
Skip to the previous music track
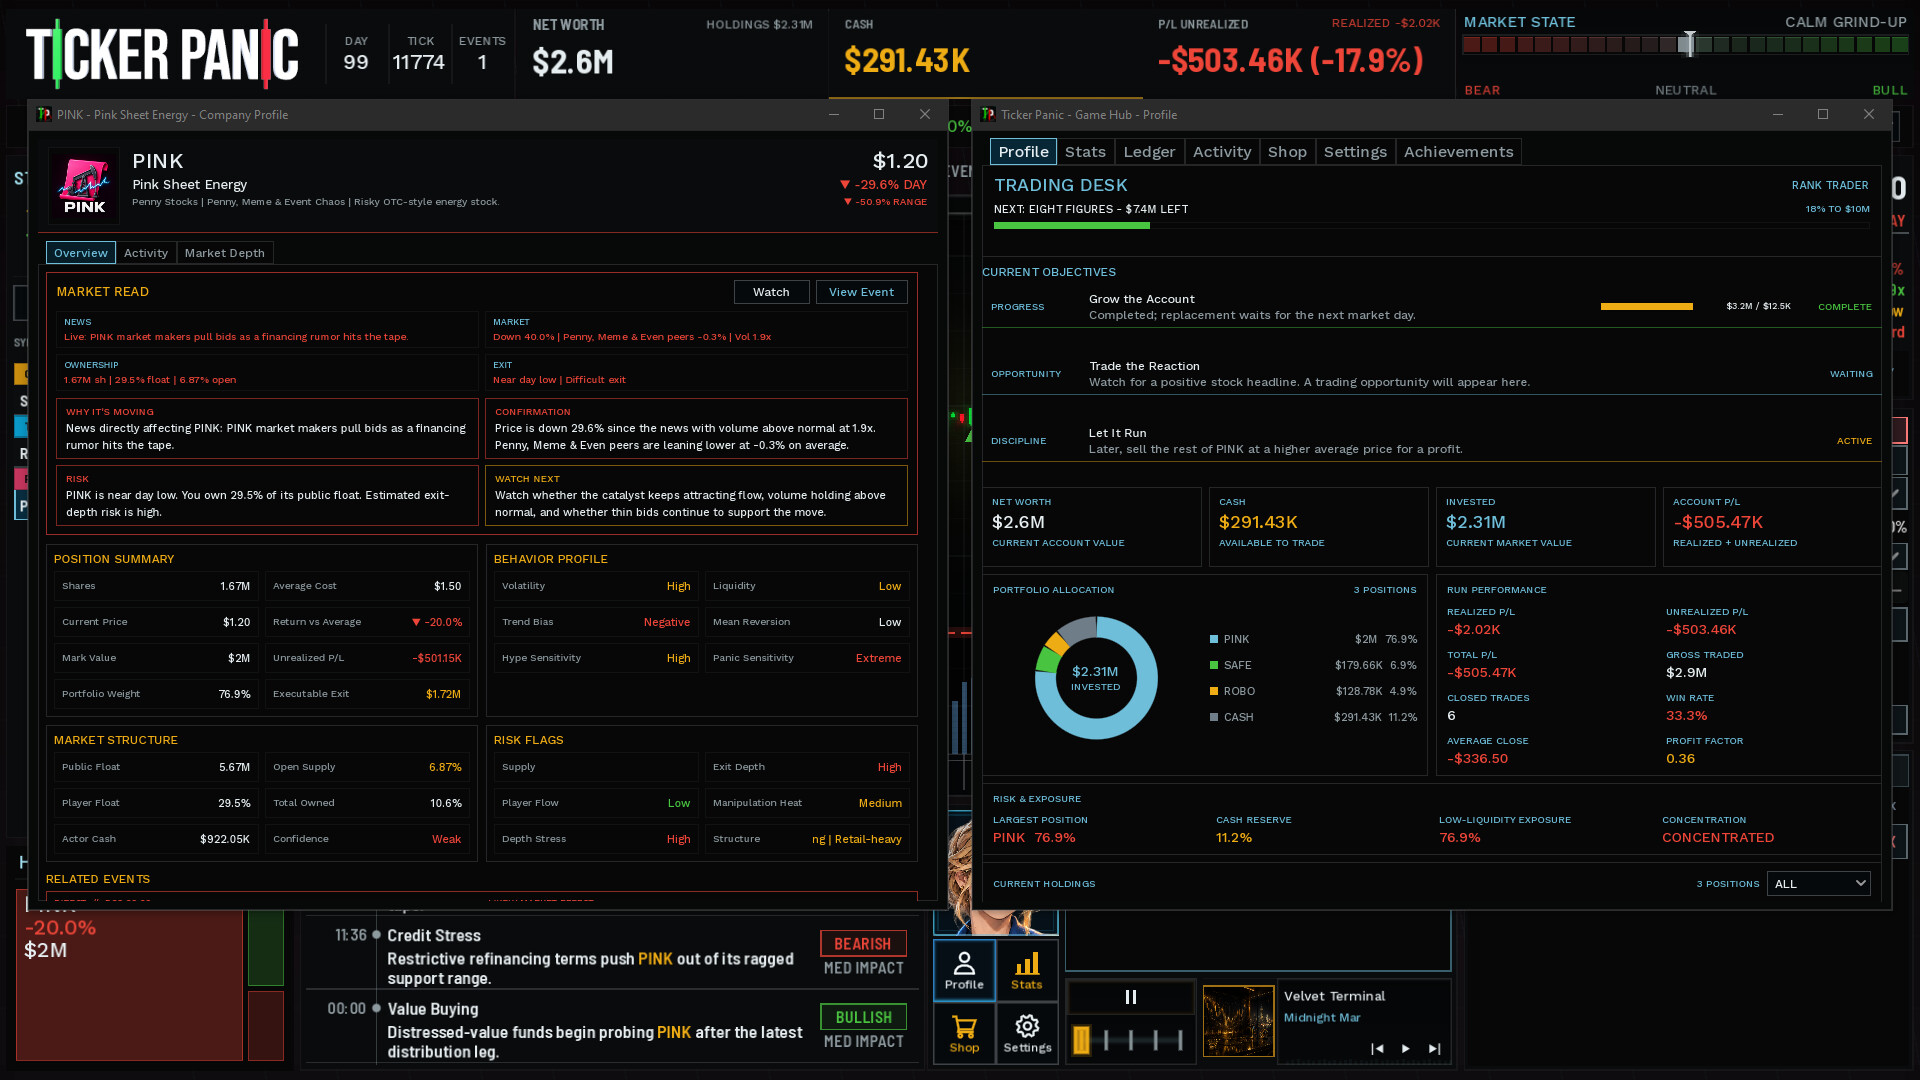coord(1377,1048)
